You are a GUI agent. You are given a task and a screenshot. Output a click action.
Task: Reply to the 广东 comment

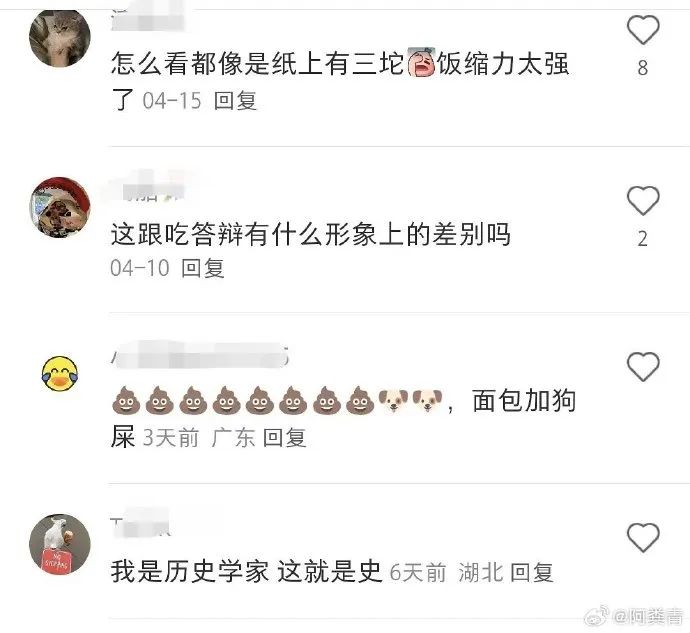tap(284, 438)
